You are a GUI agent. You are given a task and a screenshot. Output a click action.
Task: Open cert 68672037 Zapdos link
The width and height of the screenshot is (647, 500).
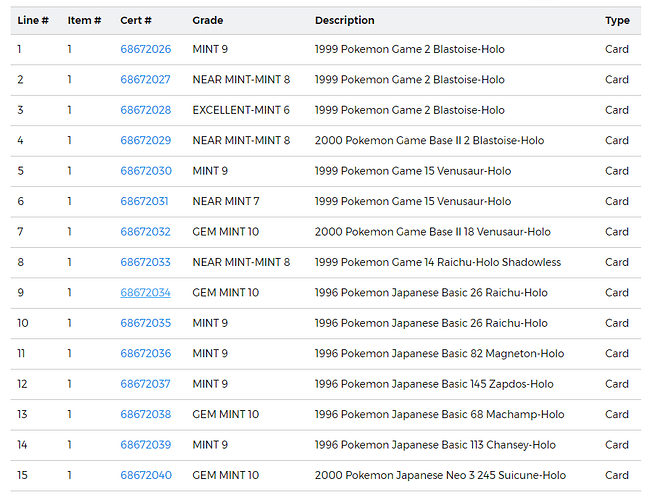coord(145,384)
